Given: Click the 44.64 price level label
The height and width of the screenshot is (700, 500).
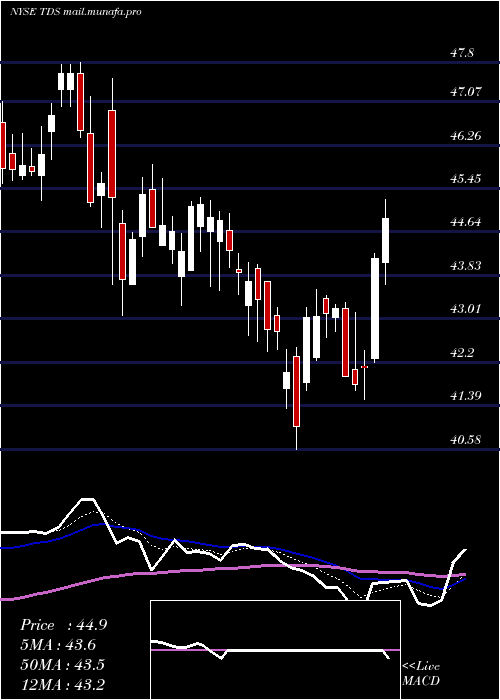Looking at the screenshot, I should coord(465,222).
